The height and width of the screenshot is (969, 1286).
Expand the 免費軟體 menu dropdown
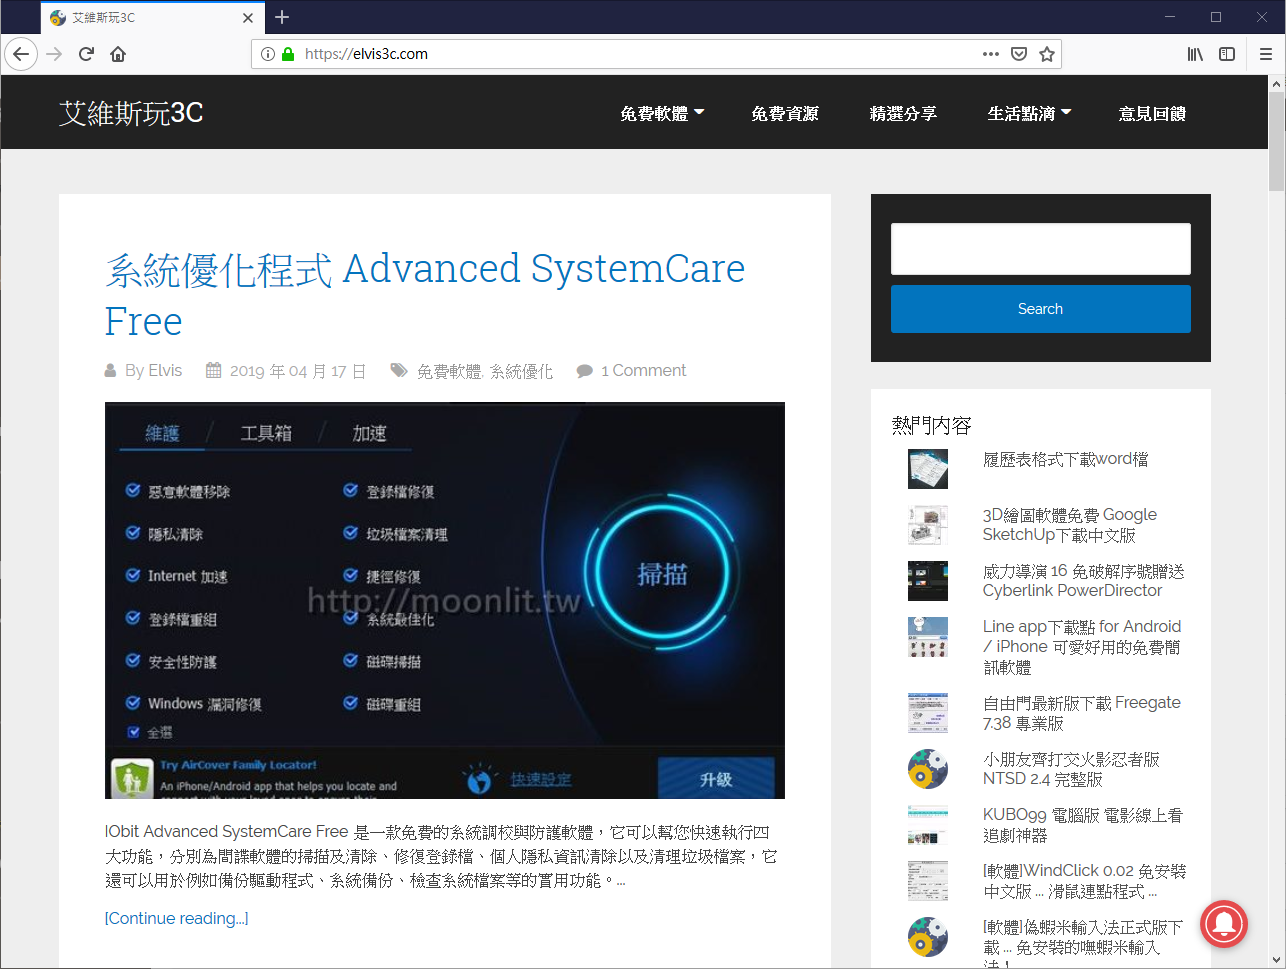point(662,113)
